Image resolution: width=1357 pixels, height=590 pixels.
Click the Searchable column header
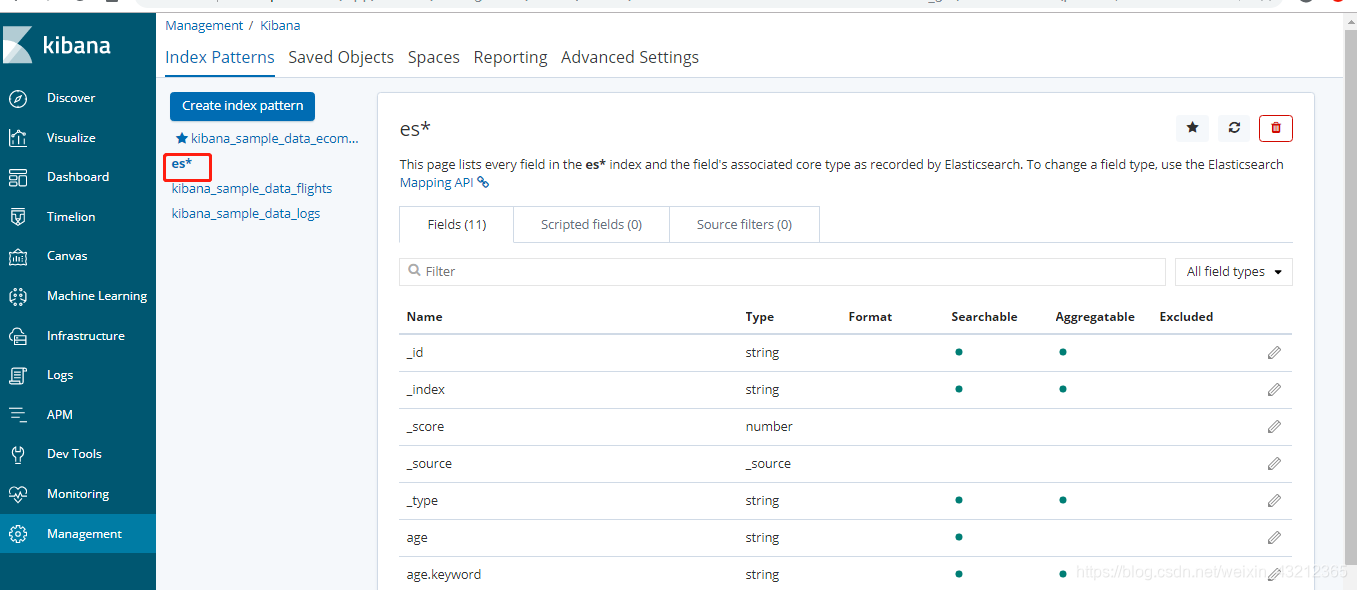pos(984,317)
